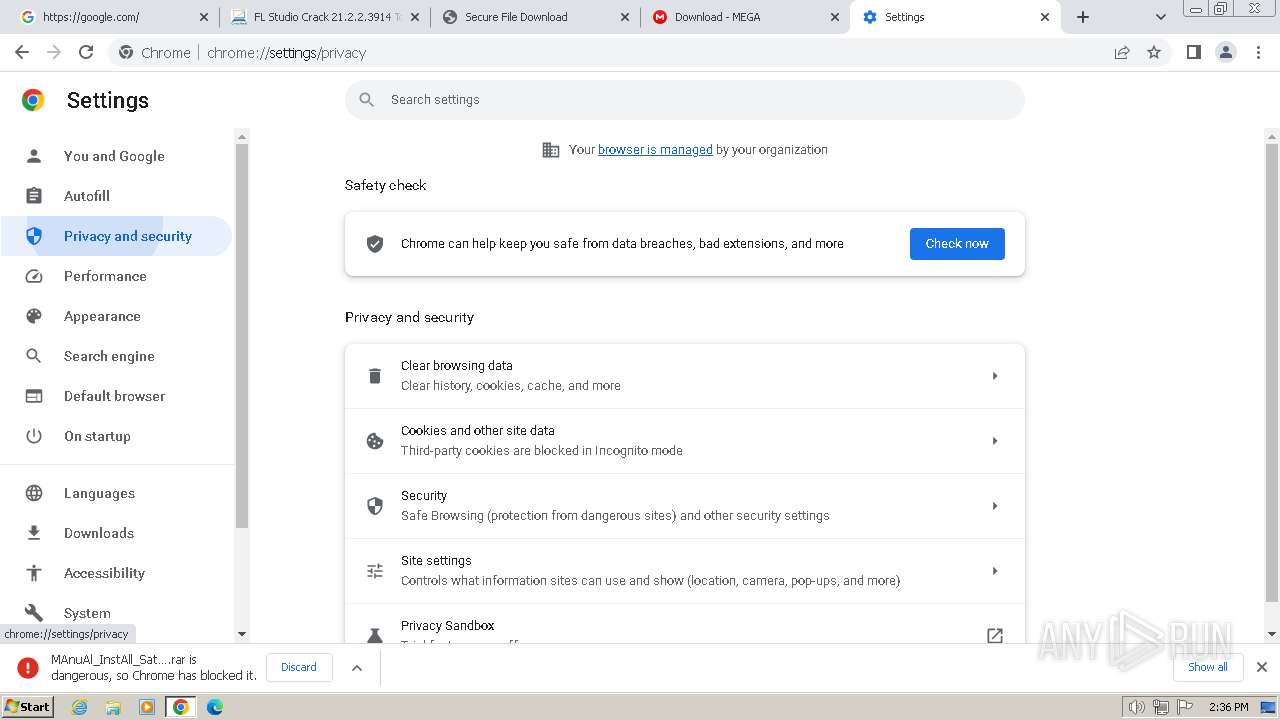Discard the blocked download
Viewport: 1280px width, 720px height.
[299, 667]
